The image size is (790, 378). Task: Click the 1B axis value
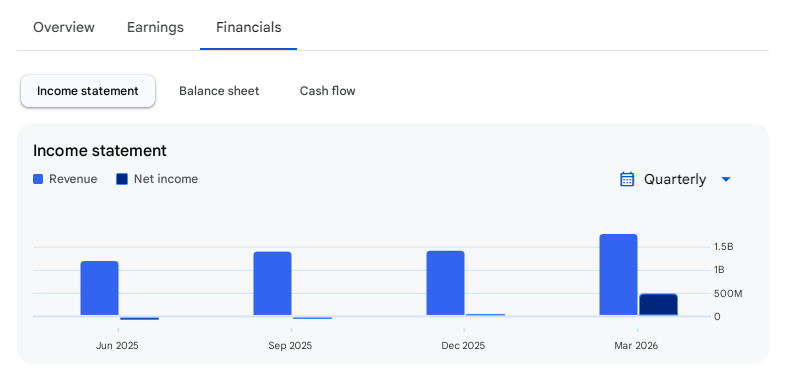(719, 270)
